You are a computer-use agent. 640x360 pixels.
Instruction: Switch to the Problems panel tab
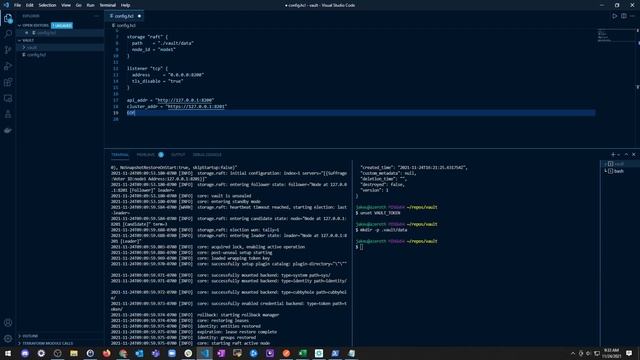[146, 155]
